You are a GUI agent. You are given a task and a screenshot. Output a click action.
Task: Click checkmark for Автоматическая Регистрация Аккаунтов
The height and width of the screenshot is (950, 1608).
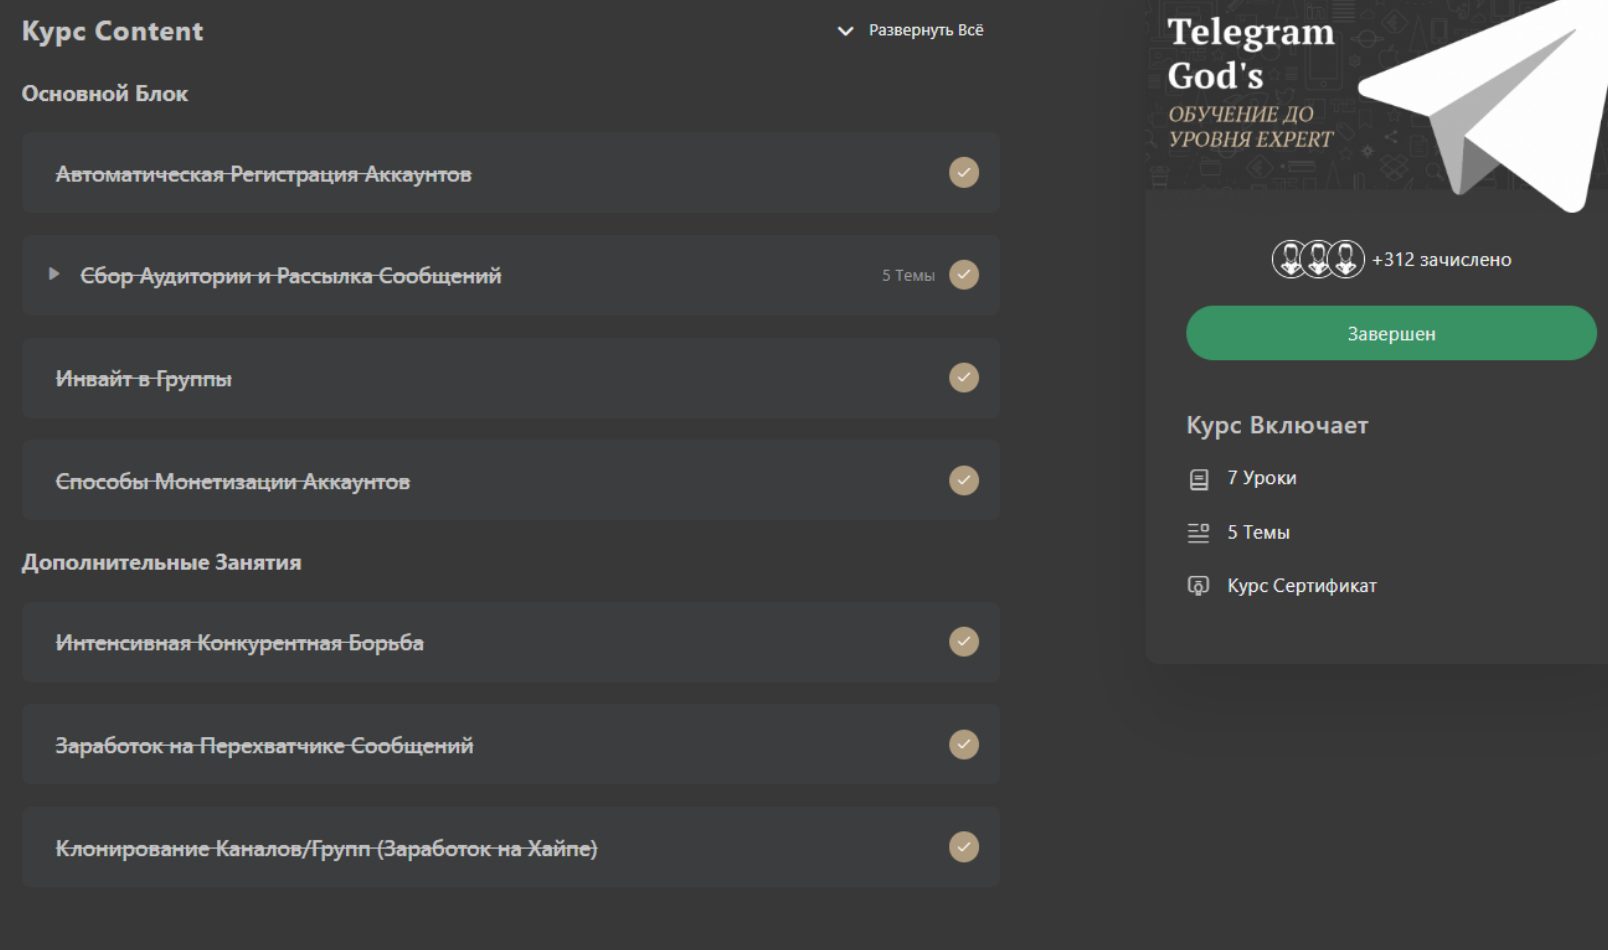963,173
